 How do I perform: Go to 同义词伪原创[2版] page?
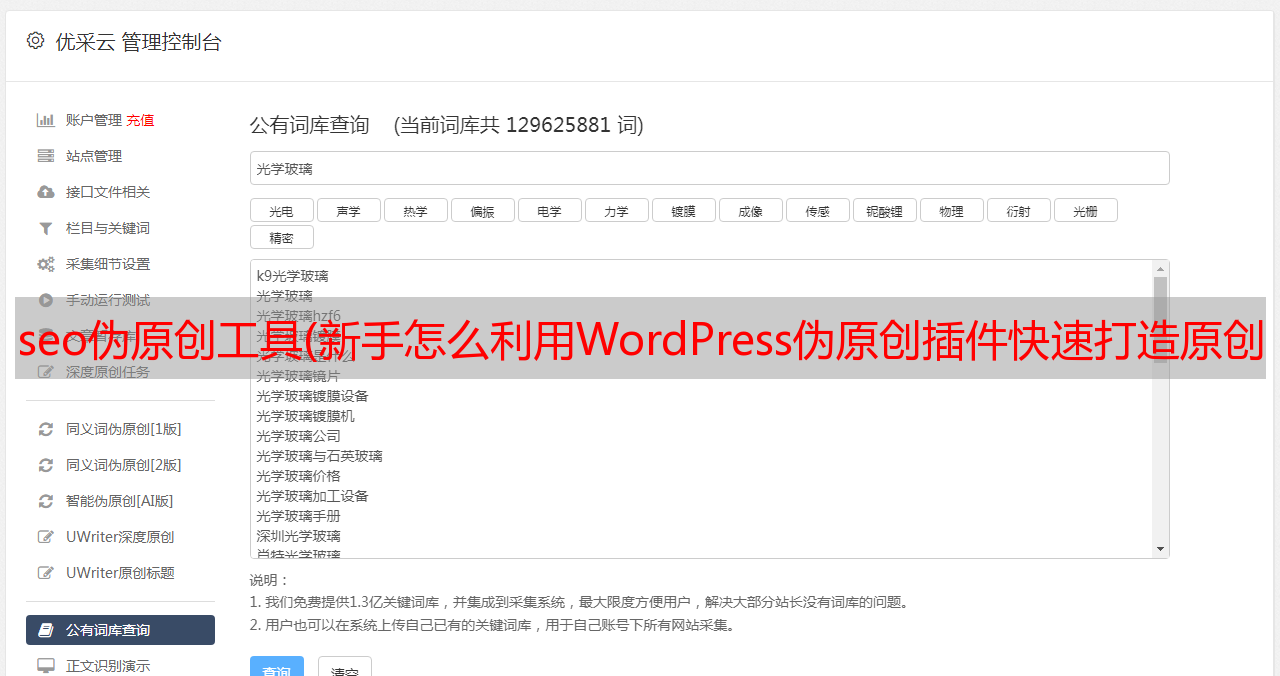click(124, 465)
